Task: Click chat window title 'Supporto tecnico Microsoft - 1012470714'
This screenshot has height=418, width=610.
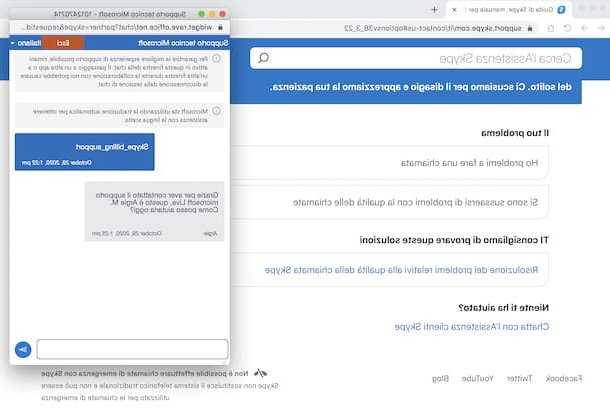Action: [120, 14]
